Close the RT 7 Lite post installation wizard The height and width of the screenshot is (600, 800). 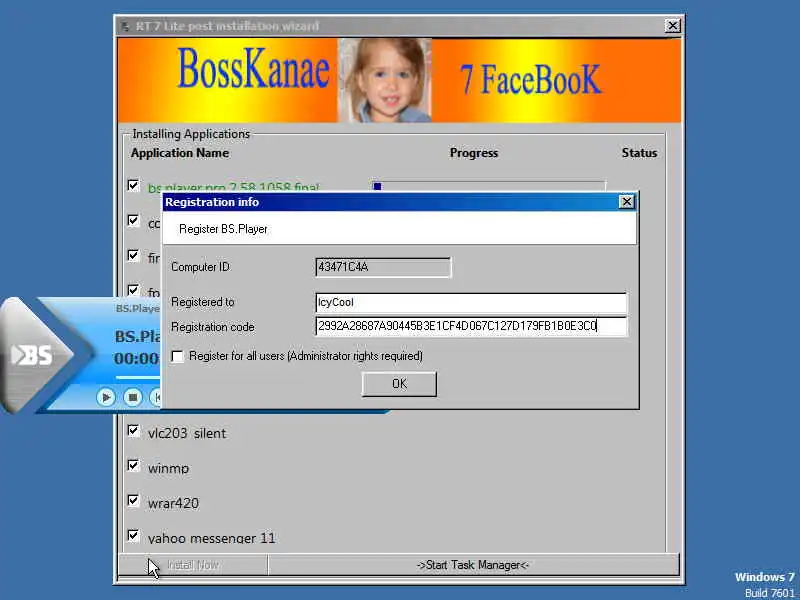point(672,26)
